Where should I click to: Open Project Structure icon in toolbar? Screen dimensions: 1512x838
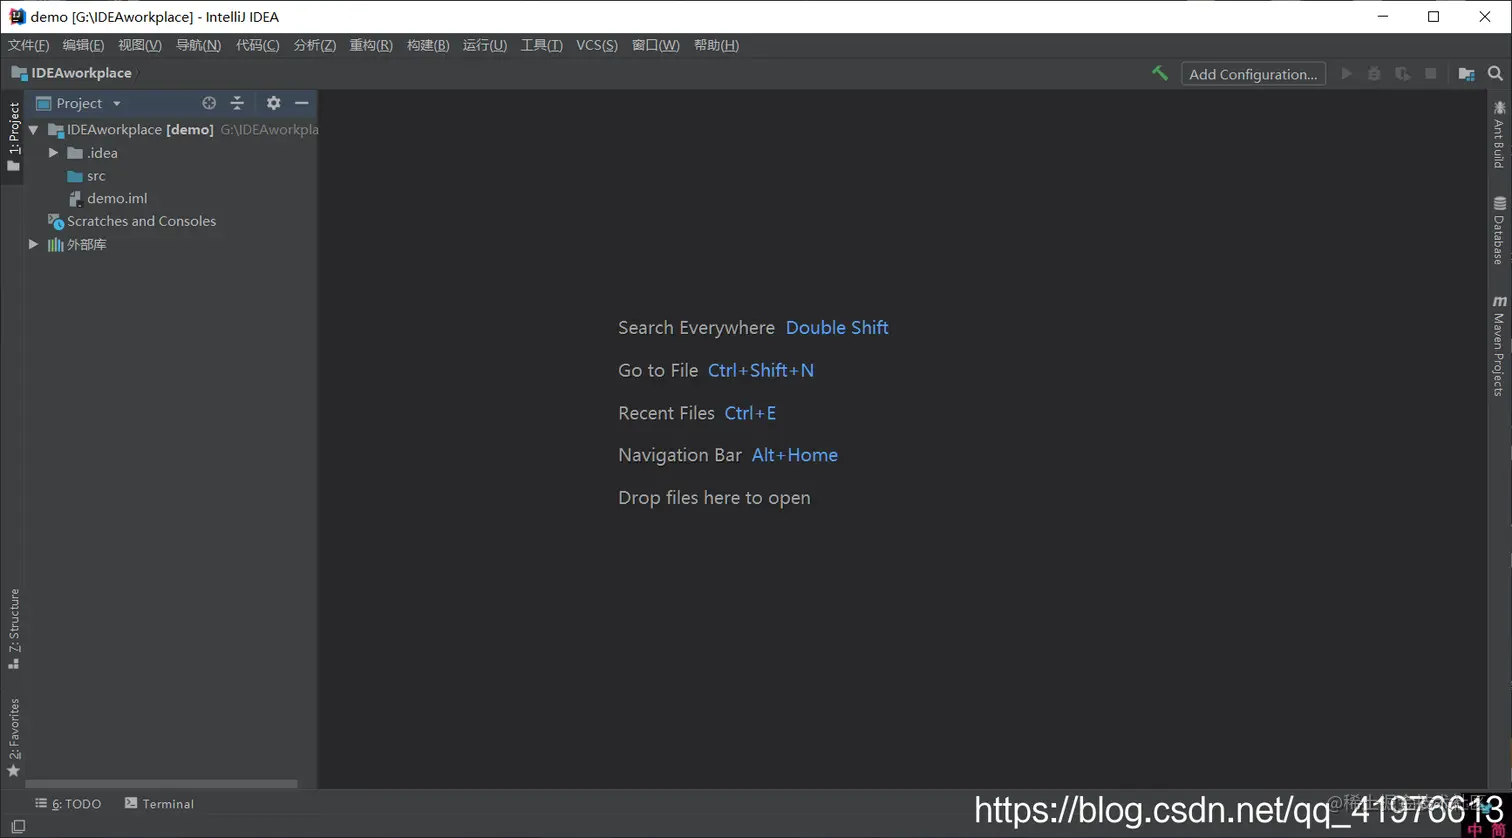(x=1466, y=74)
